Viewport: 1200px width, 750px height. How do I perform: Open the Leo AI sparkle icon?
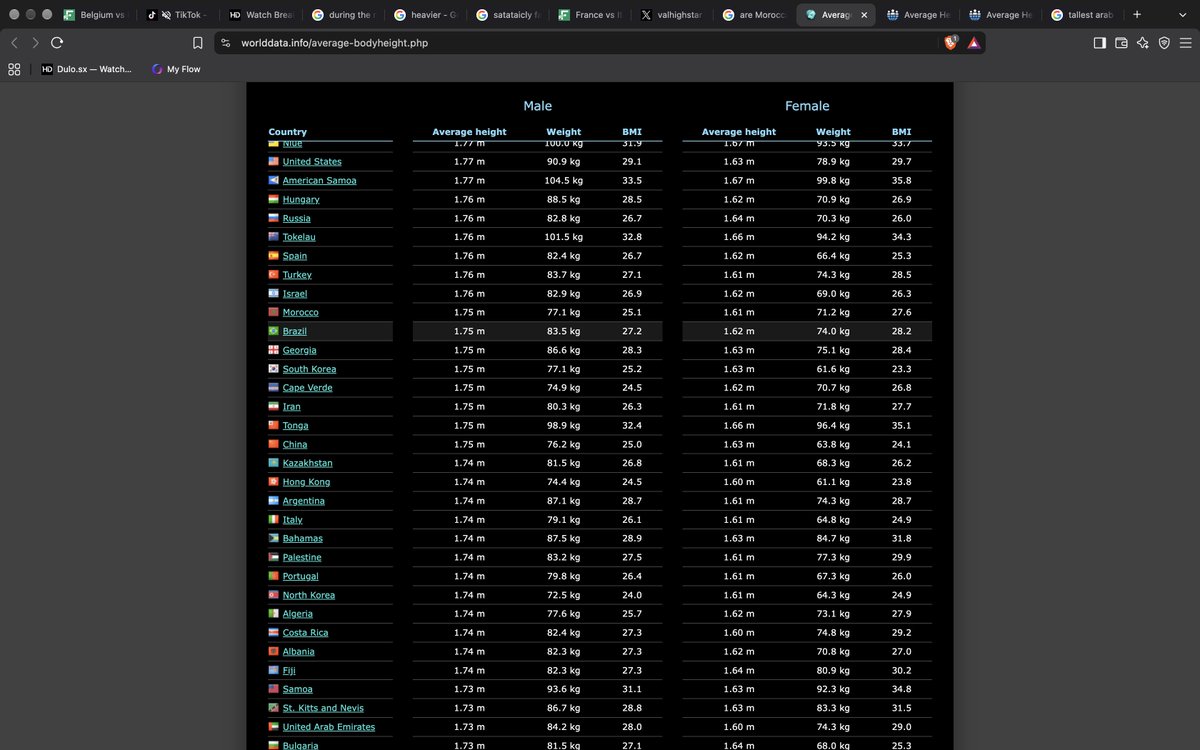(1143, 43)
